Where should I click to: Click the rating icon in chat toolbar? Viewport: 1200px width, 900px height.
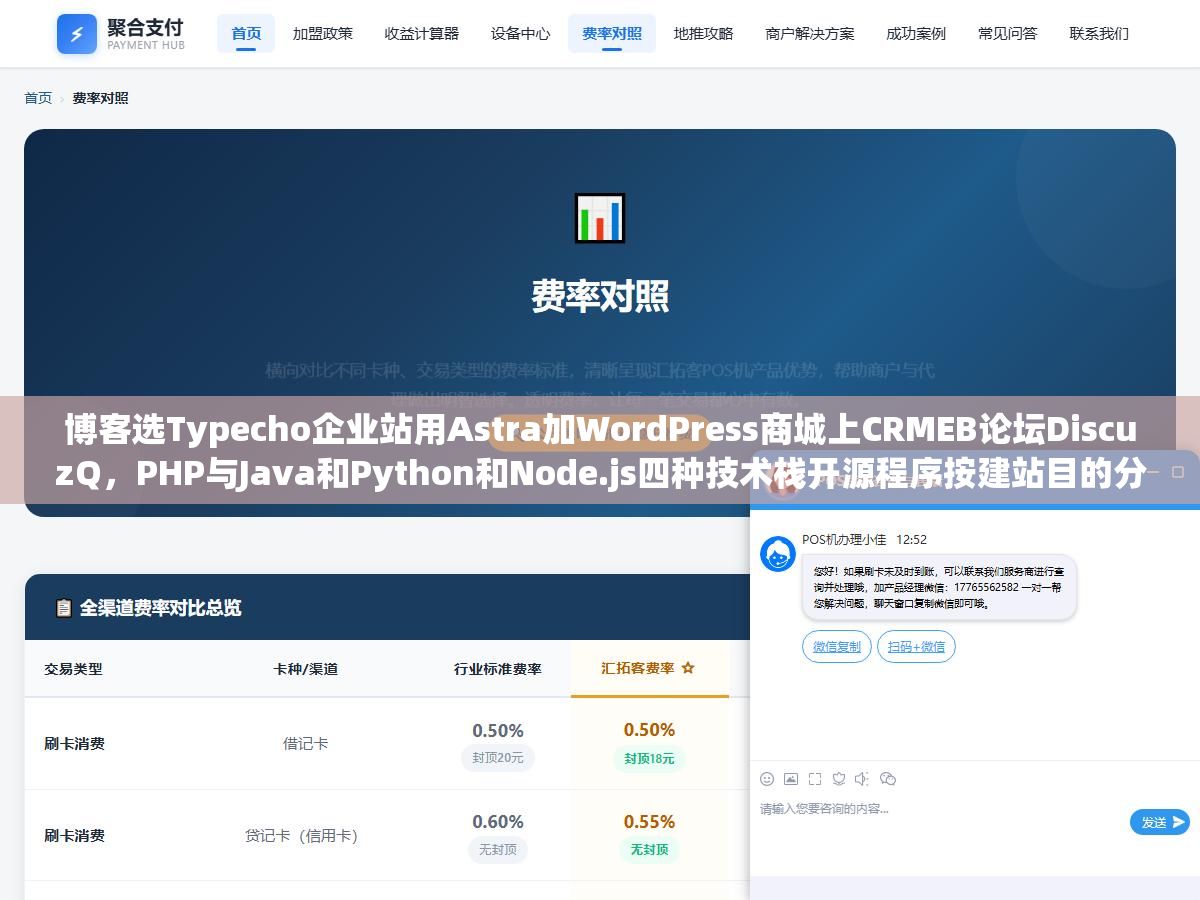(839, 779)
